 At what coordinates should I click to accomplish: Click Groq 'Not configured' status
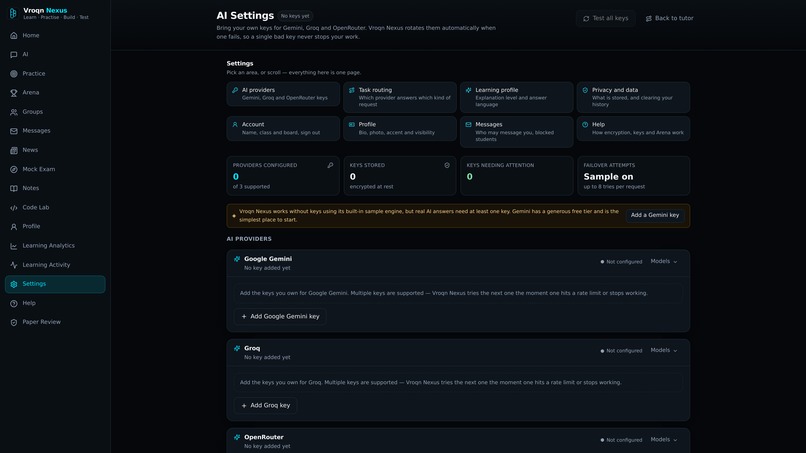coord(621,351)
